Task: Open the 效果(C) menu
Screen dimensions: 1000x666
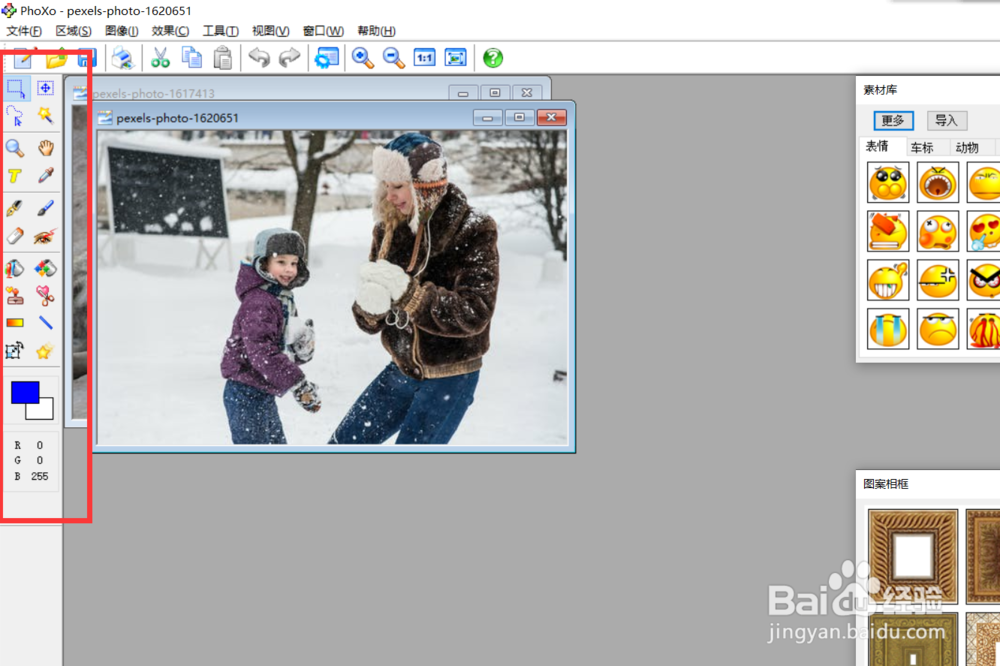Action: pos(170,31)
